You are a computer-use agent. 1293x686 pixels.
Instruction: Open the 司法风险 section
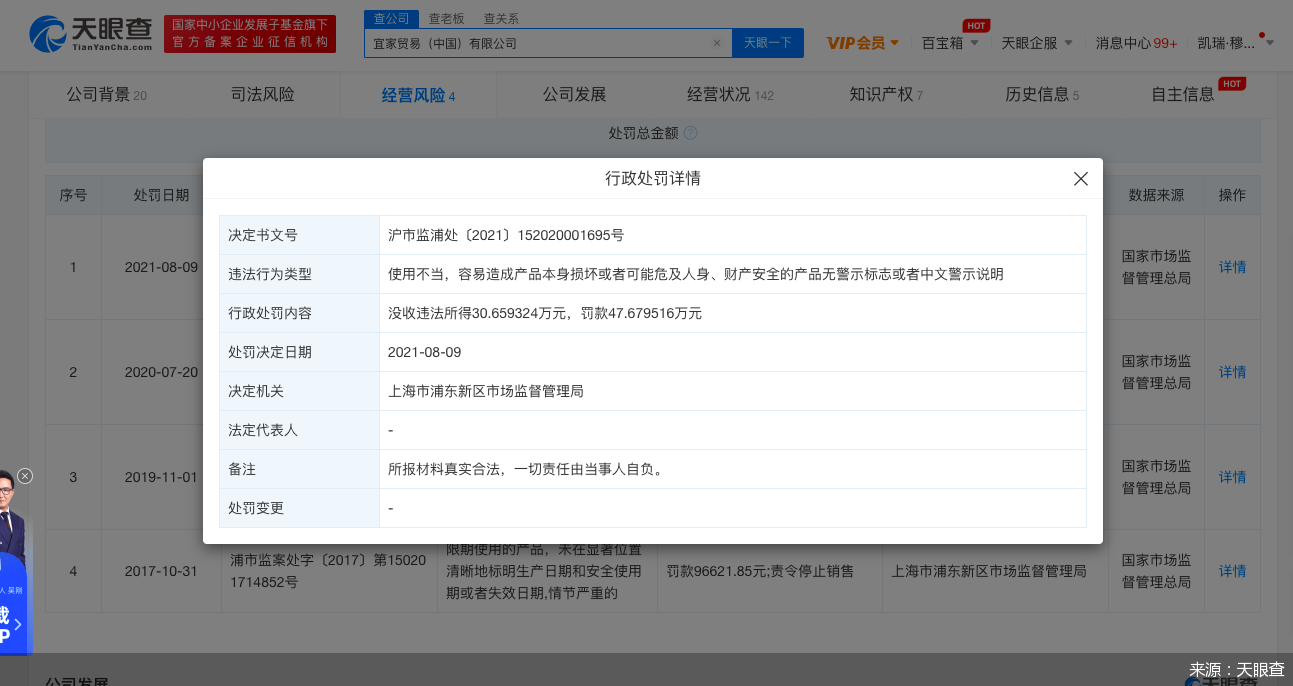[262, 94]
